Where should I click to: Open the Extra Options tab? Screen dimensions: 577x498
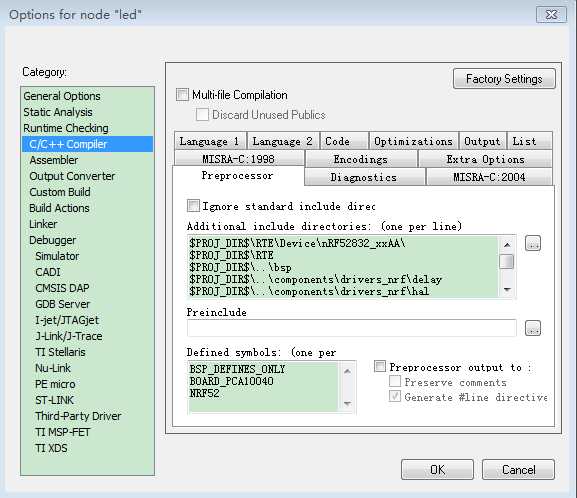pos(485,159)
